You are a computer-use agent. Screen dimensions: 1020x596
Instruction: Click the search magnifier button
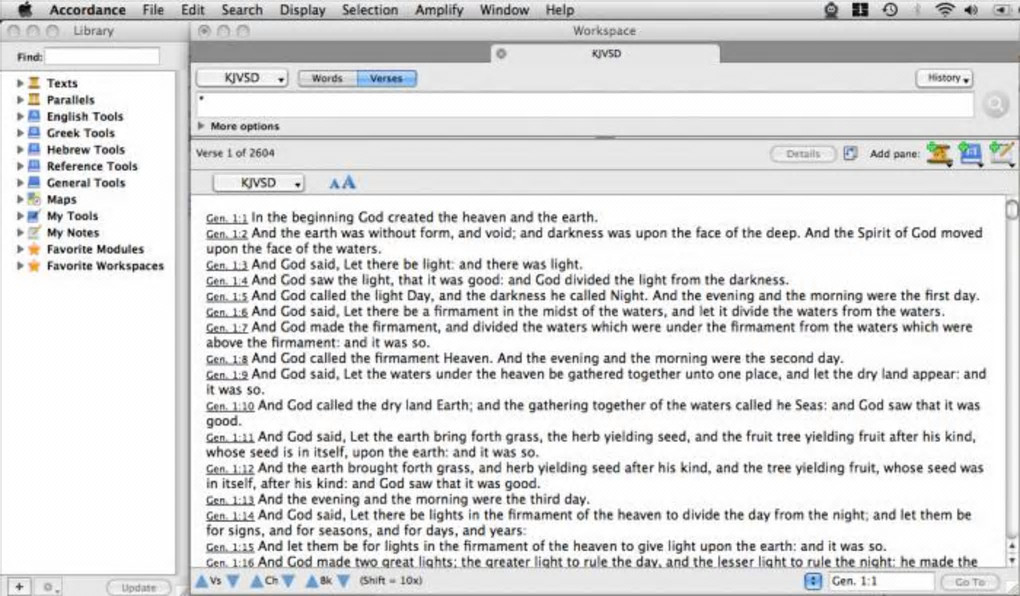[995, 105]
